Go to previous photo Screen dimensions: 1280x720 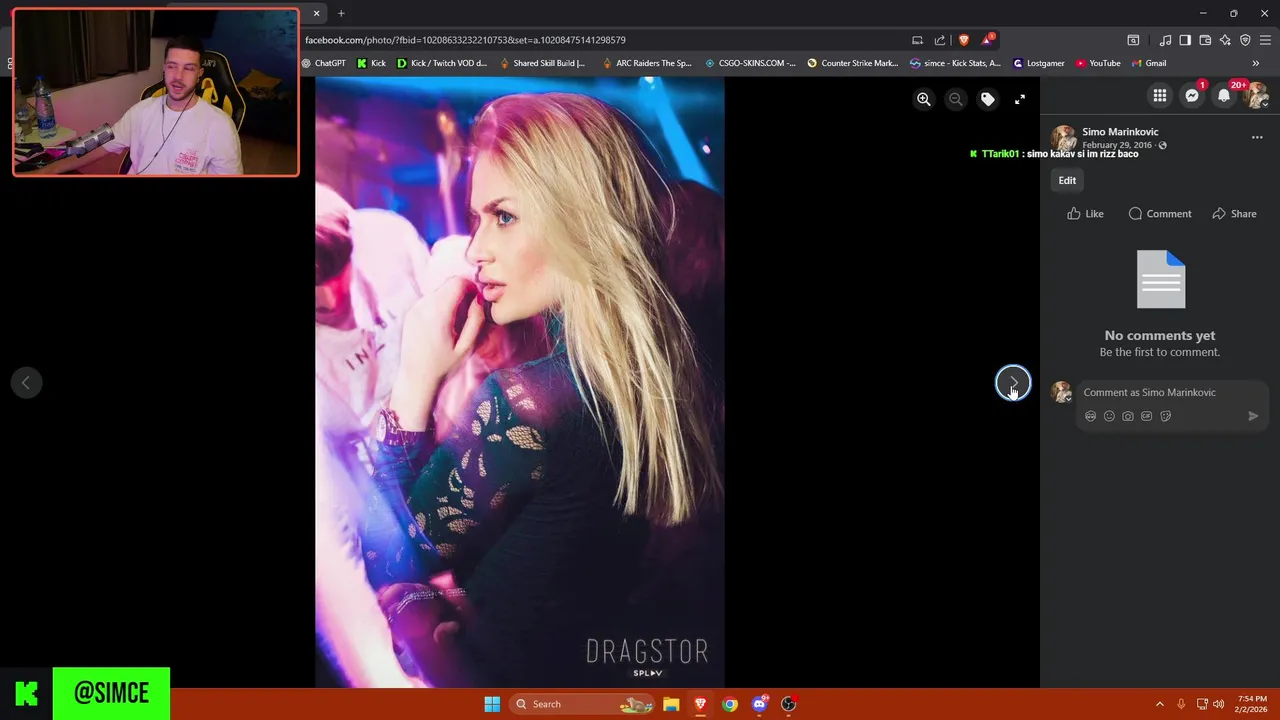[x=26, y=382]
